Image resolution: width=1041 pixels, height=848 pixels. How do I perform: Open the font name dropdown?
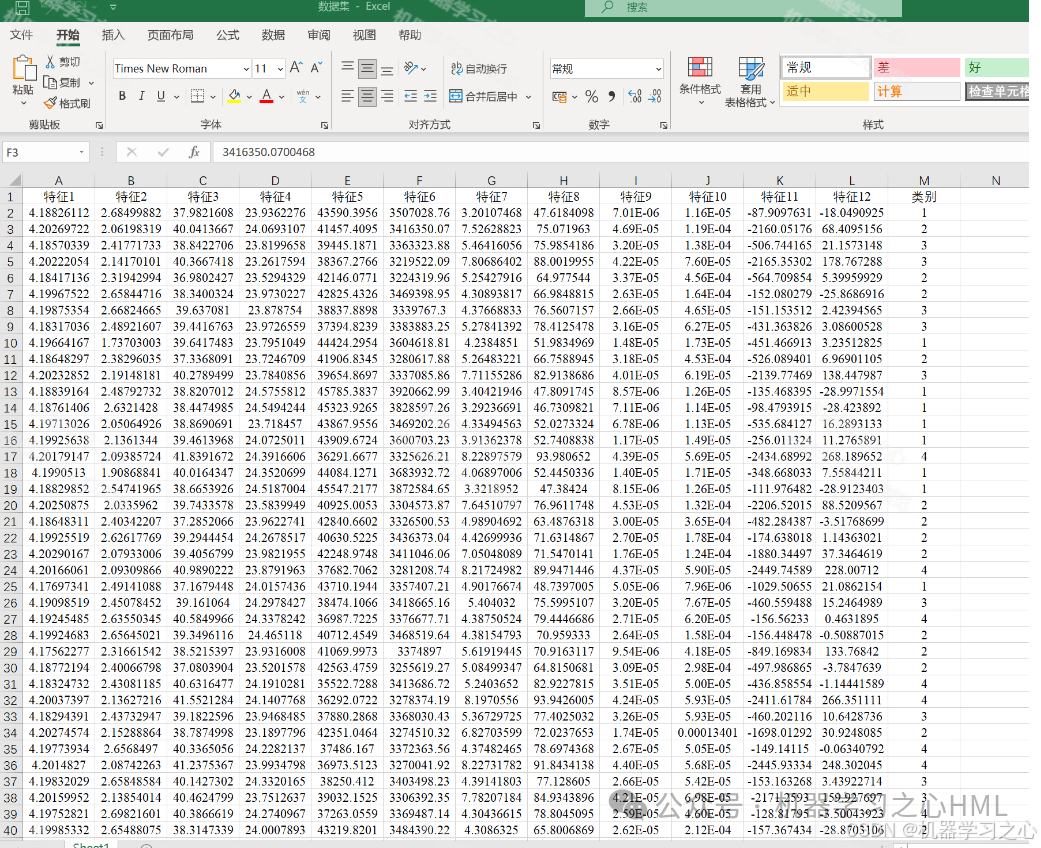[x=246, y=68]
